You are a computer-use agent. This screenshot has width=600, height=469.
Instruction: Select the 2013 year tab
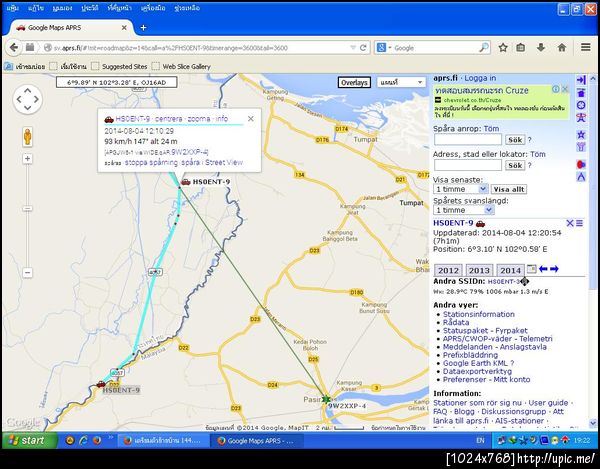[x=479, y=270]
